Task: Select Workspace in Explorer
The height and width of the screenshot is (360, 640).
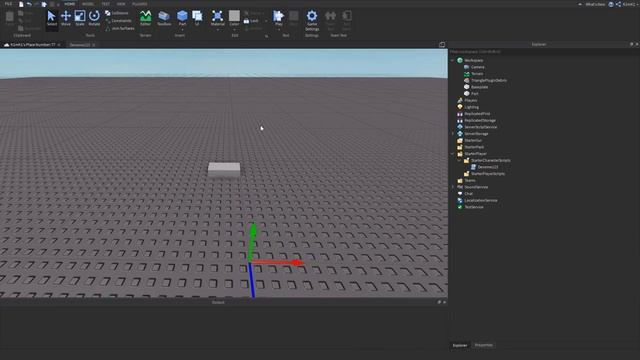Action: (473, 60)
